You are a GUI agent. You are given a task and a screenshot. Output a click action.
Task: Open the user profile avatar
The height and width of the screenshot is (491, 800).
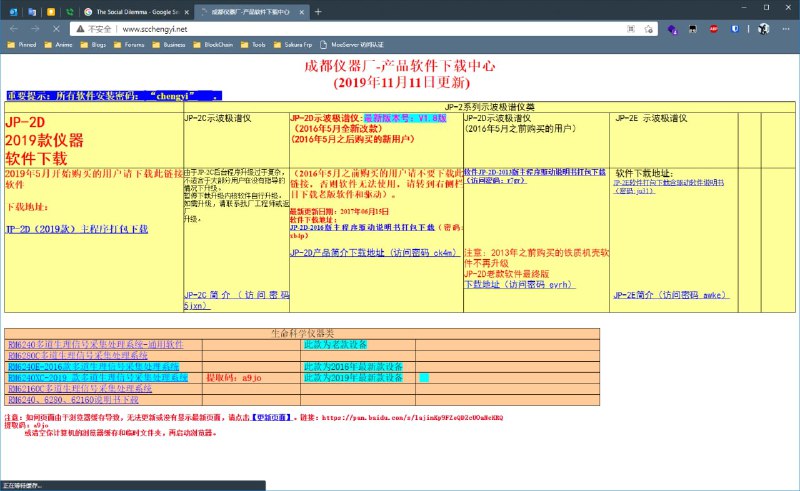[x=763, y=29]
